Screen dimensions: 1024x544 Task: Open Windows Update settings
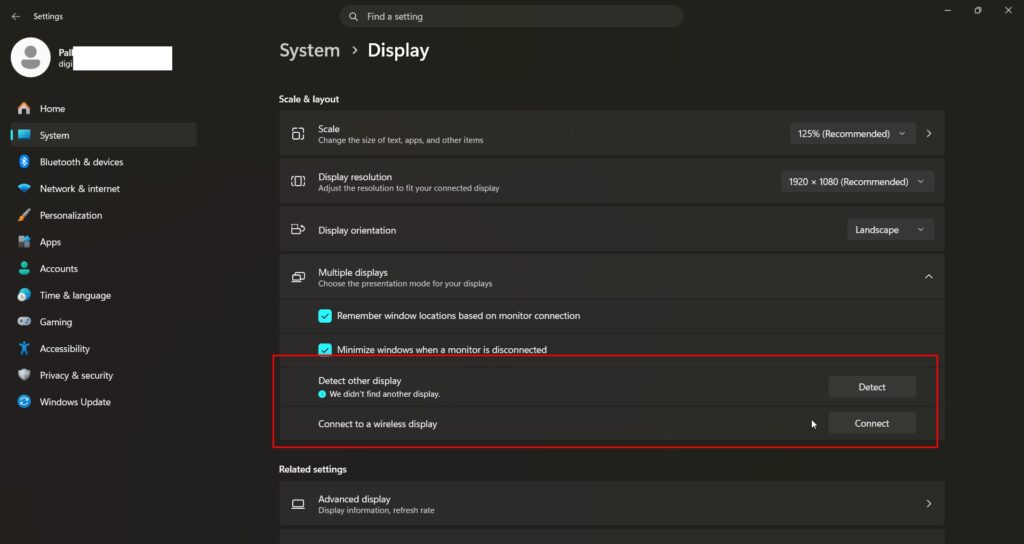tap(103, 402)
